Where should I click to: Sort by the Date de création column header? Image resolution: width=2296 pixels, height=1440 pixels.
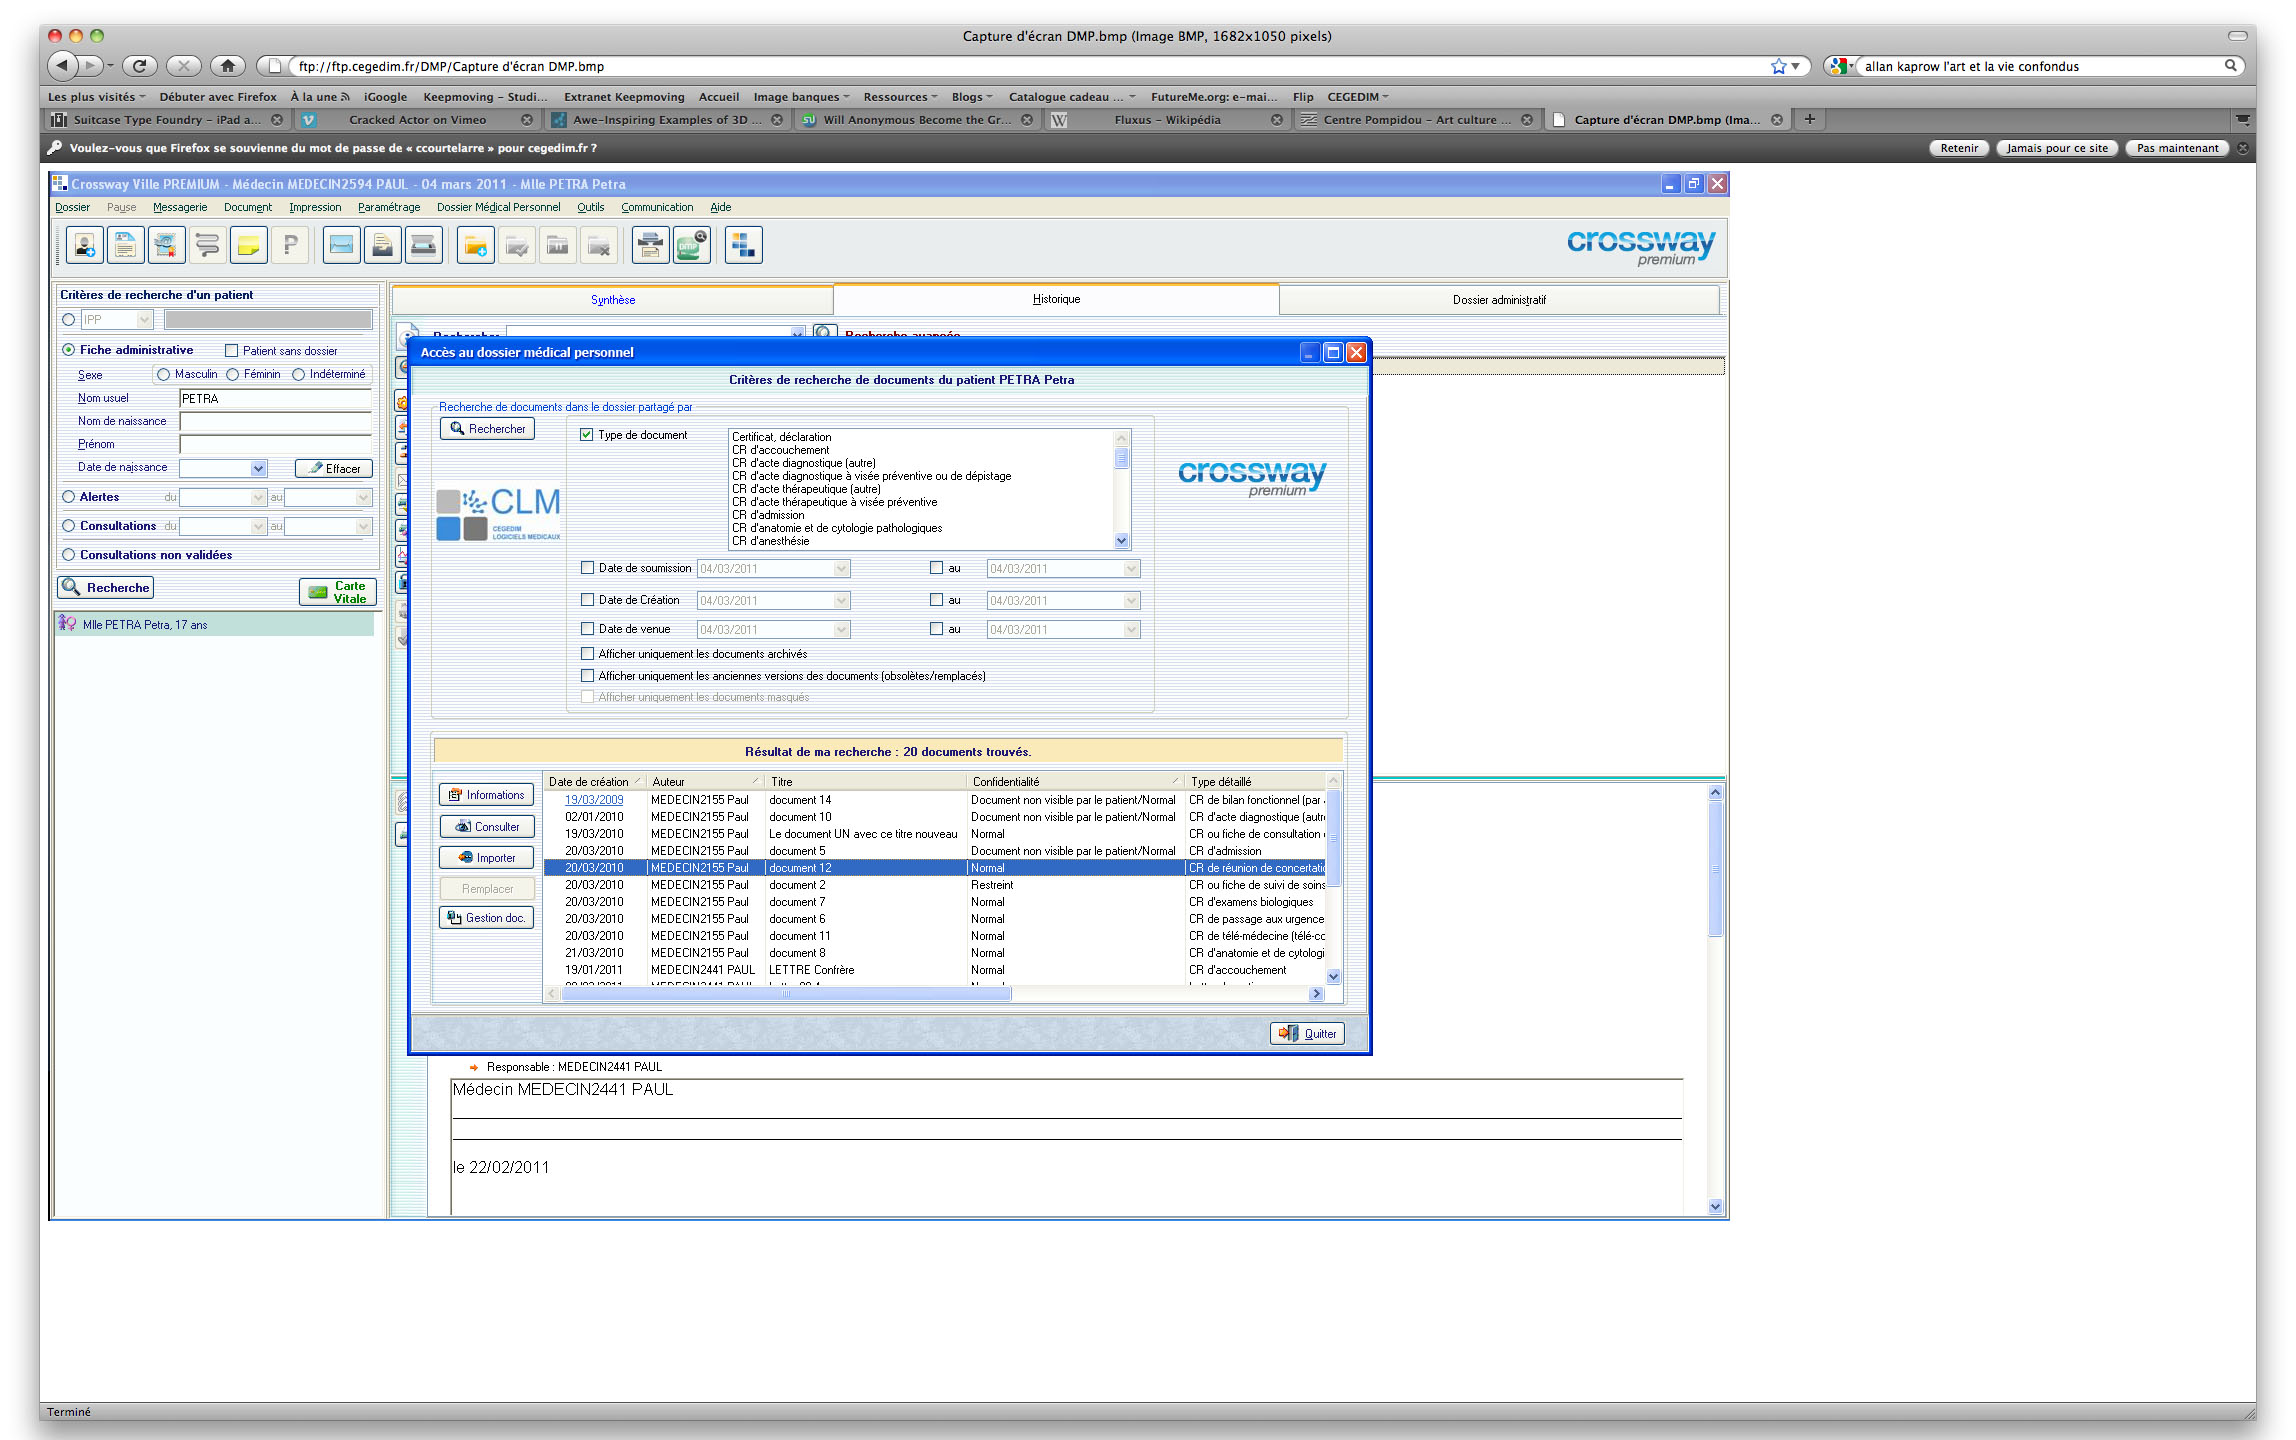click(x=590, y=782)
